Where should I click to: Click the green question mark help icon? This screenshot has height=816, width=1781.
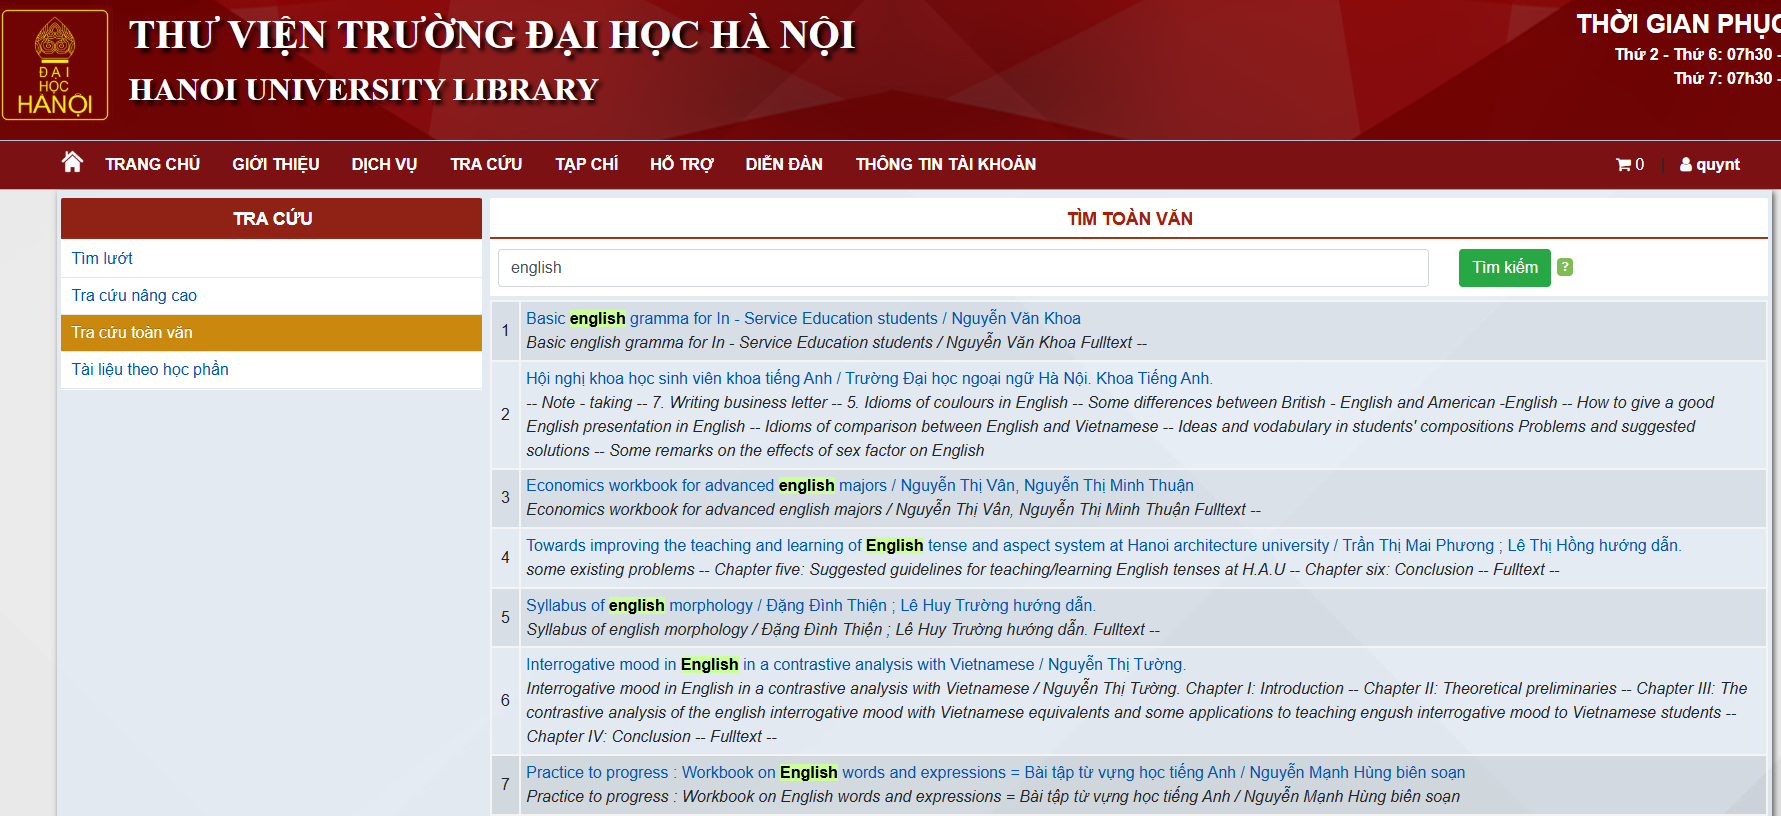(x=1565, y=267)
